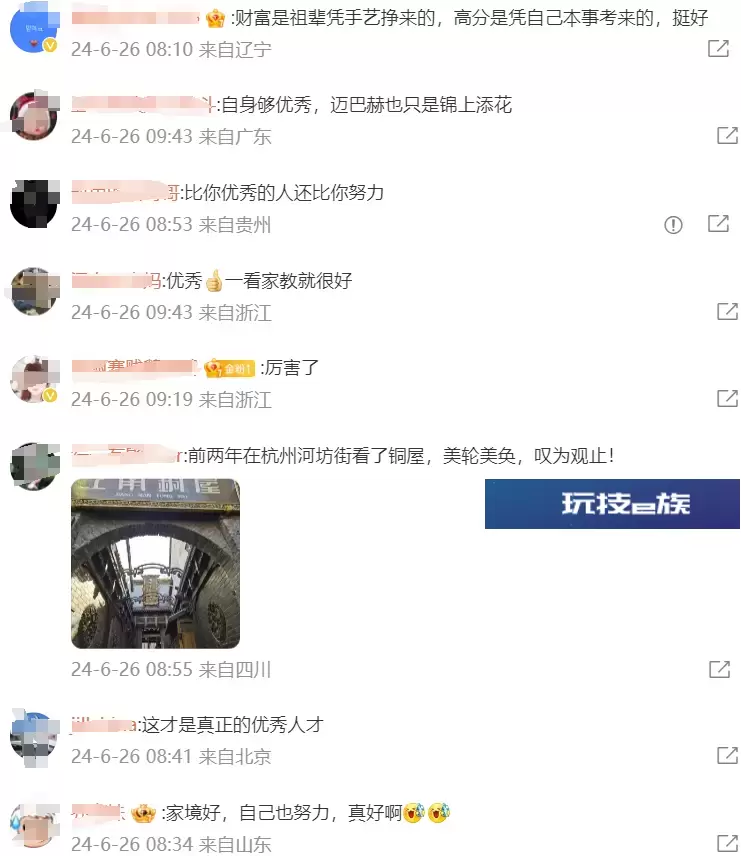This screenshot has width=741, height=856.
Task: Click share icon on Guizhou comment
Action: pyautogui.click(x=718, y=223)
